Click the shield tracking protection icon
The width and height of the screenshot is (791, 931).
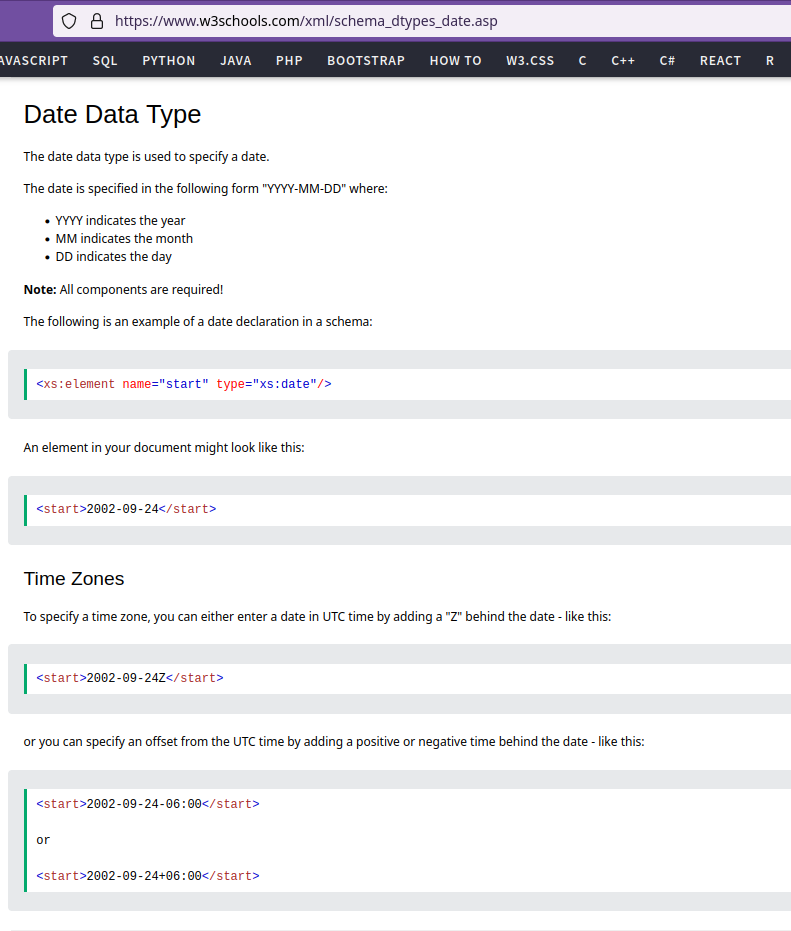pos(69,21)
